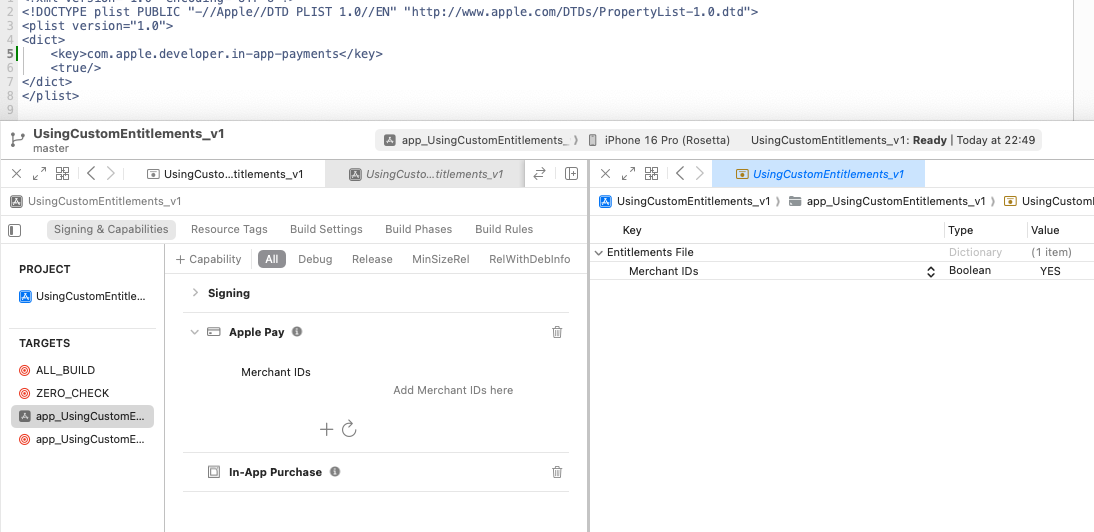The image size is (1094, 532).
Task: Open related items grid in right editor
Action: [652, 174]
